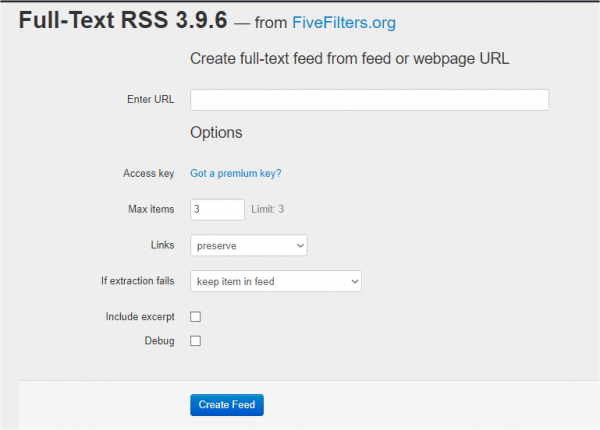This screenshot has width=600, height=430.
Task: Click the "Limit: 3" hint text
Action: (x=267, y=209)
